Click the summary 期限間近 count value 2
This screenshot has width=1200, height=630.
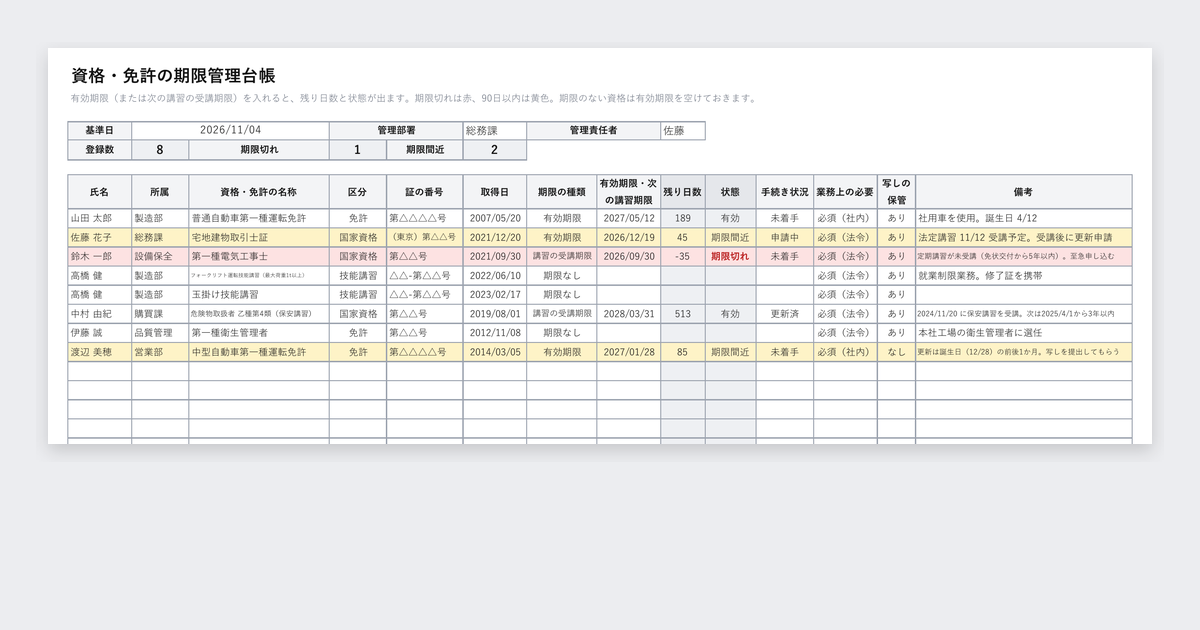(494, 150)
